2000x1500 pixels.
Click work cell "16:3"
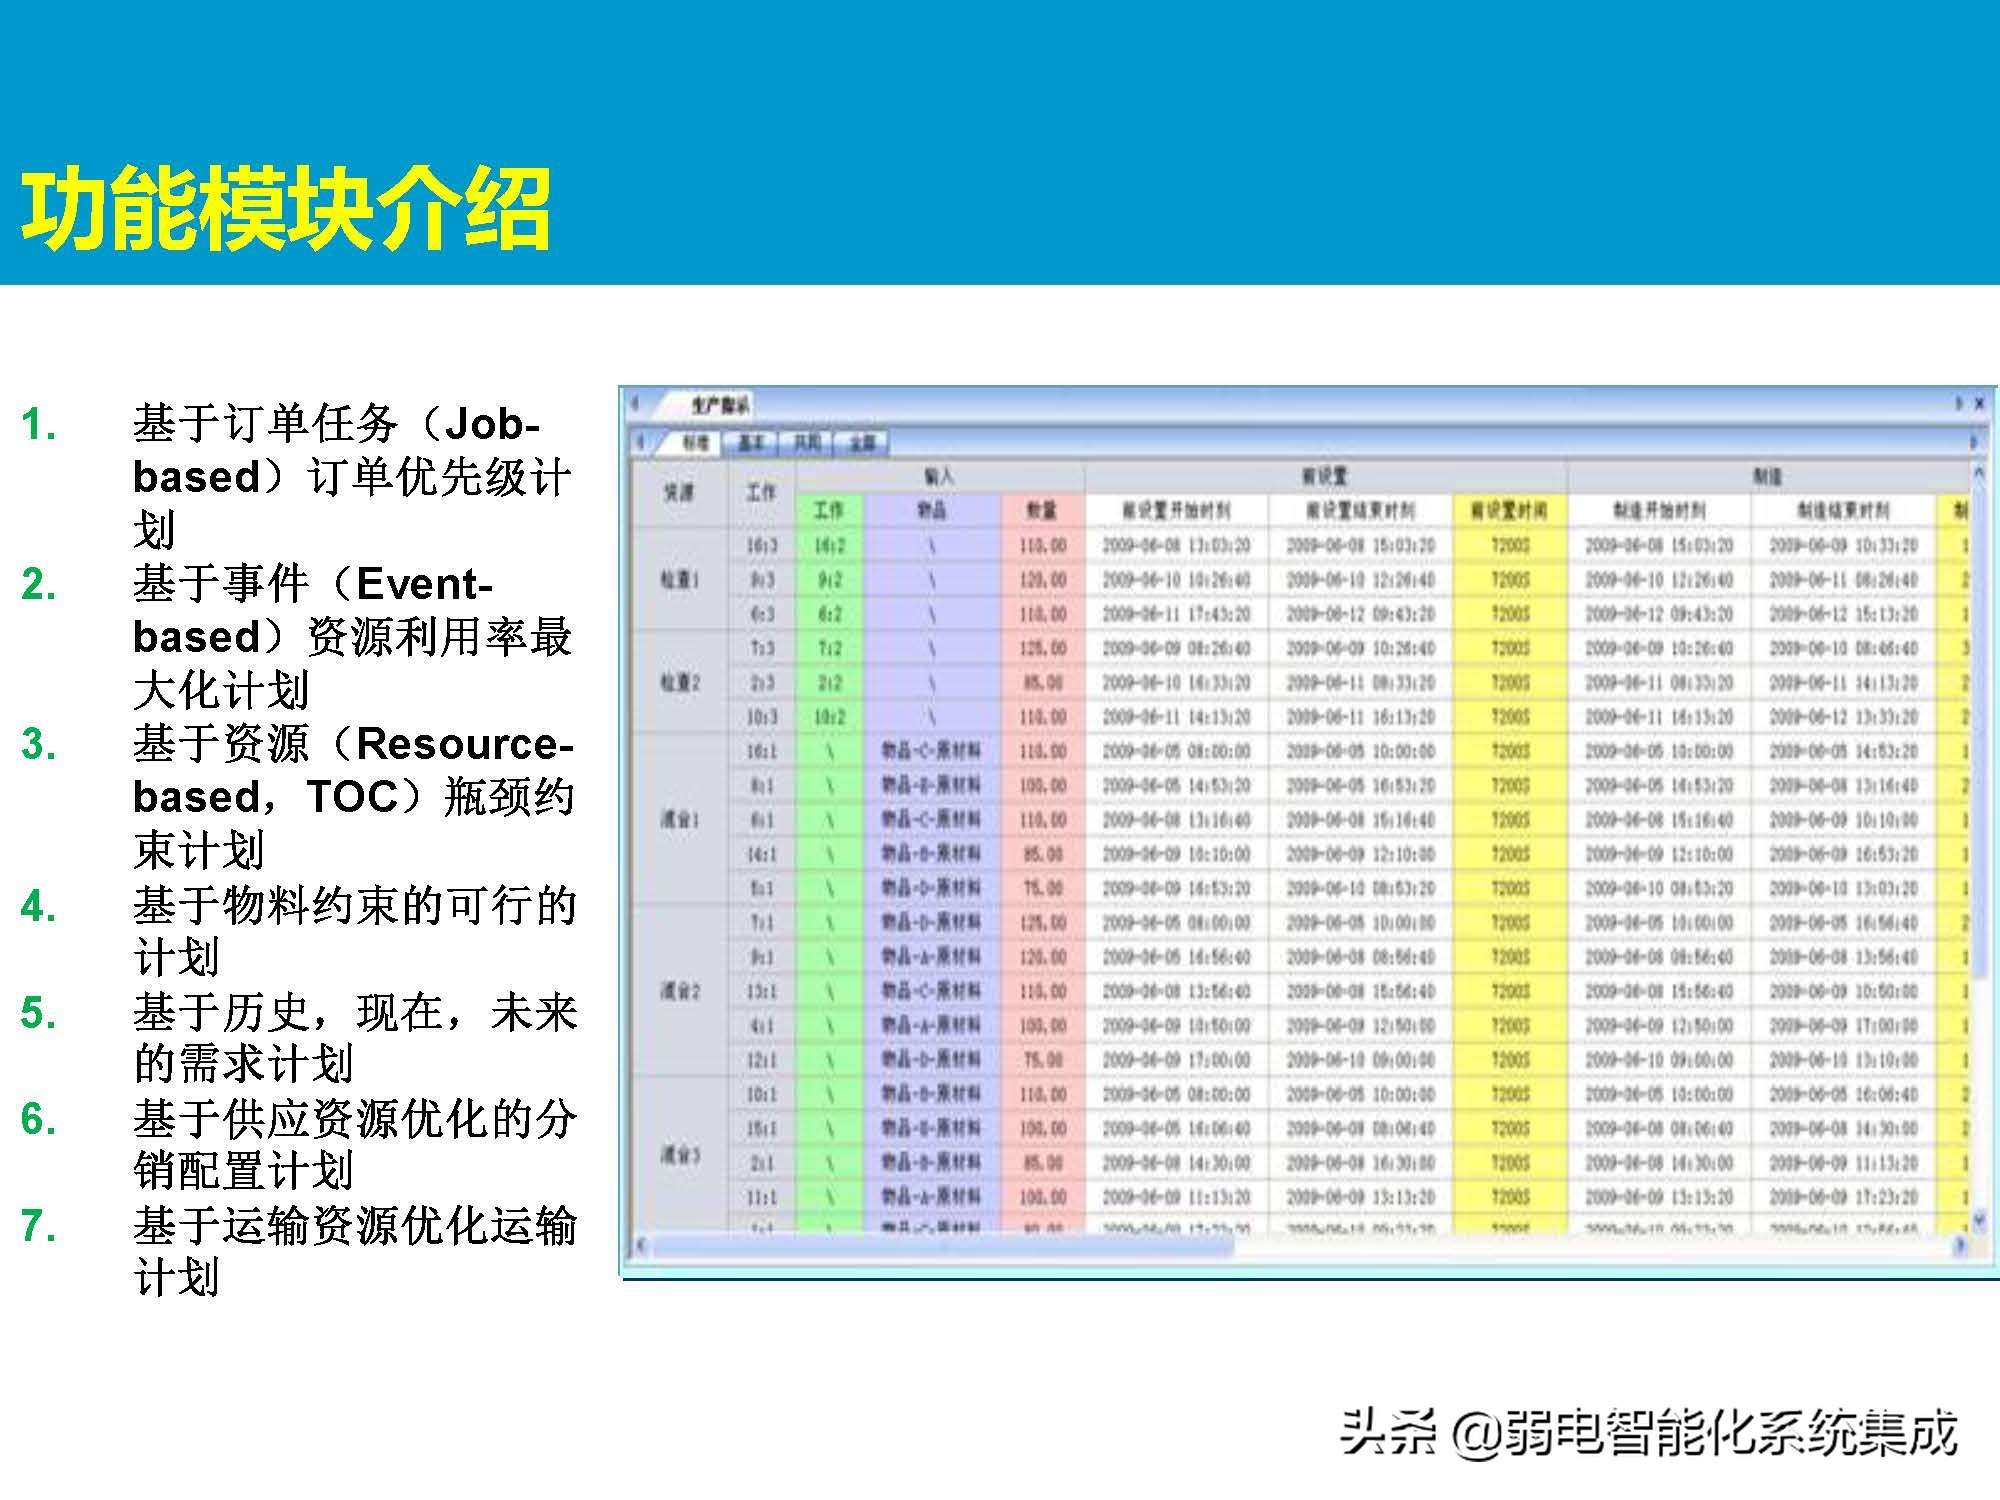[761, 546]
